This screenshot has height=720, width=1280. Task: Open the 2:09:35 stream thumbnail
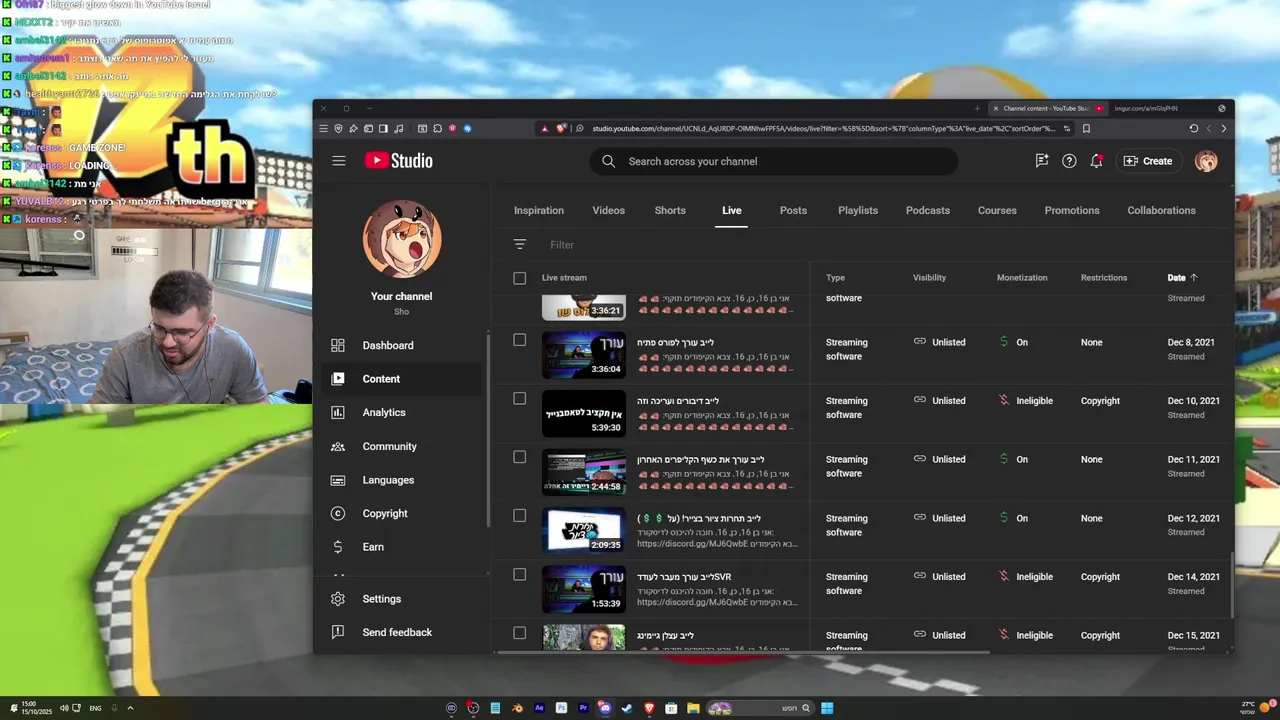pyautogui.click(x=584, y=531)
